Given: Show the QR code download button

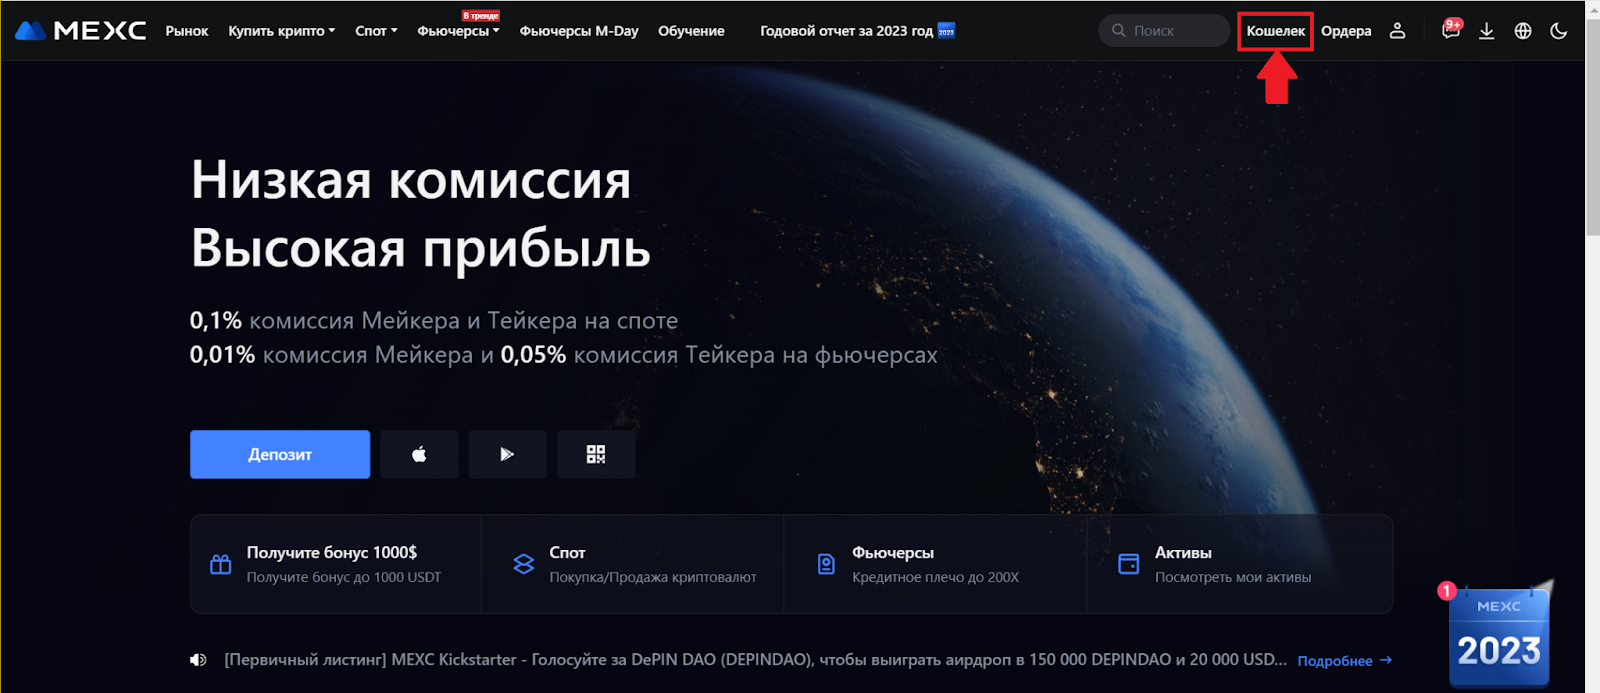Looking at the screenshot, I should click(x=596, y=454).
